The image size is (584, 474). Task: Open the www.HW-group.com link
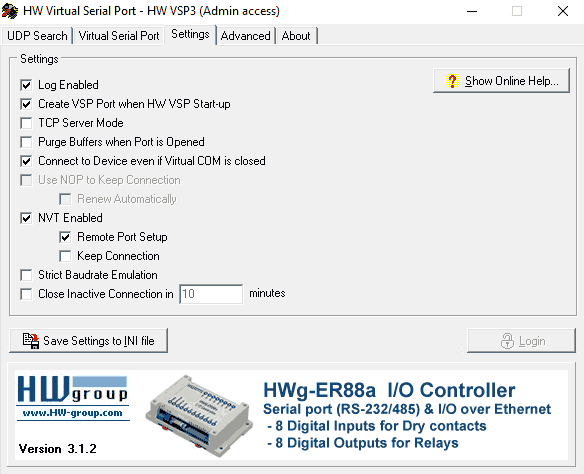coord(73,413)
